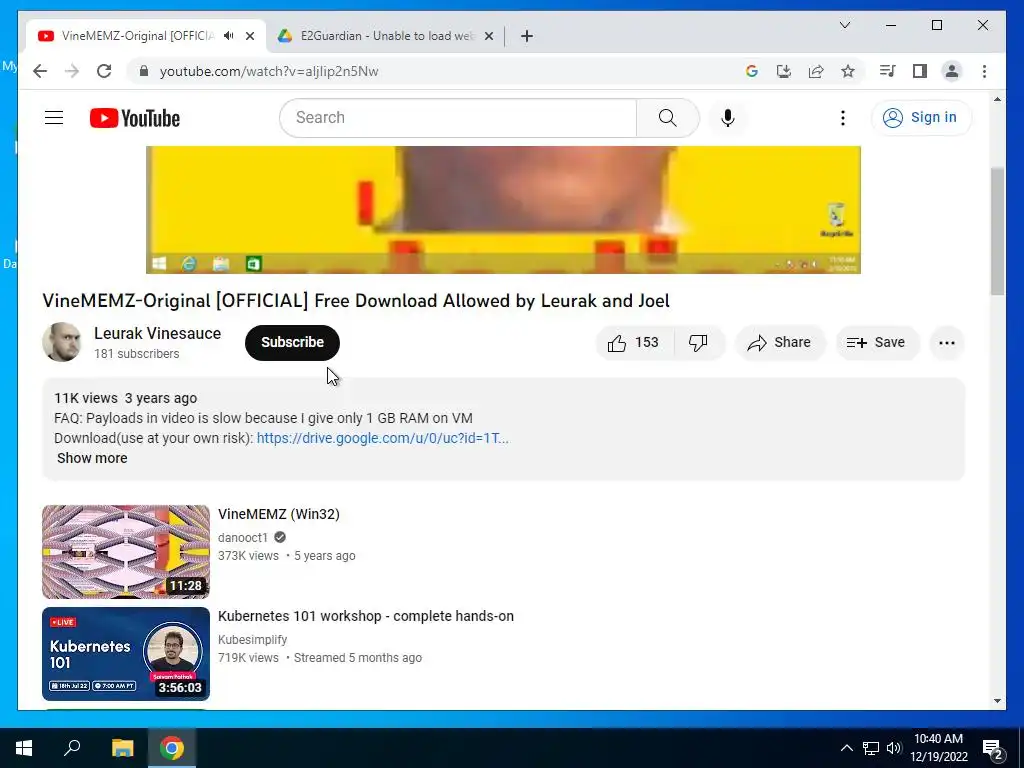The width and height of the screenshot is (1024, 768).
Task: Click page scrollbar thumb
Action: [997, 231]
